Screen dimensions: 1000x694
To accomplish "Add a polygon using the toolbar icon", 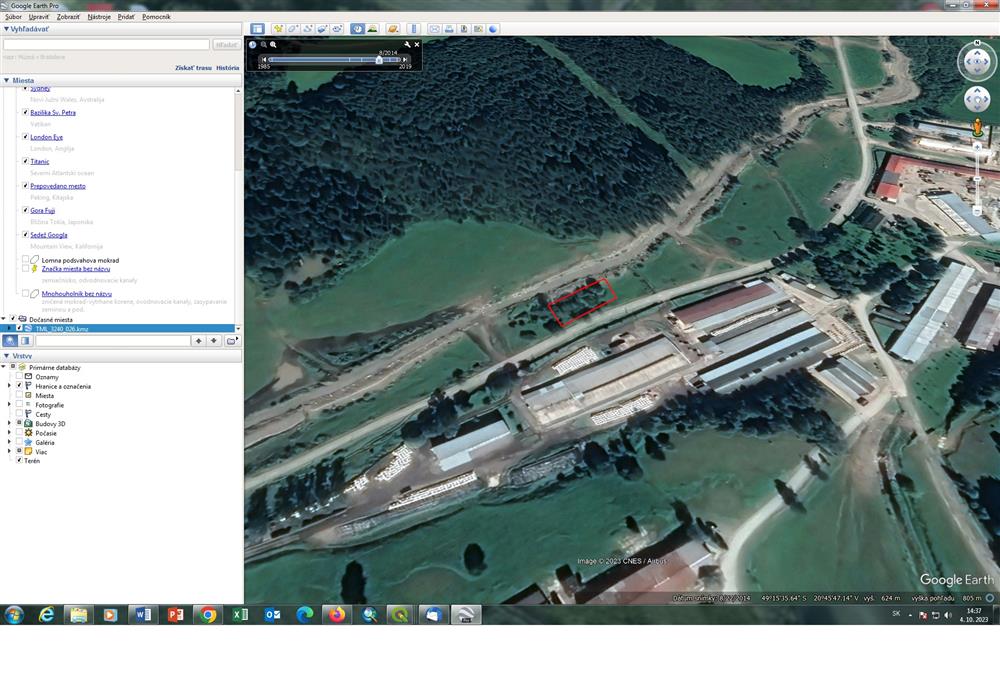I will [293, 29].
